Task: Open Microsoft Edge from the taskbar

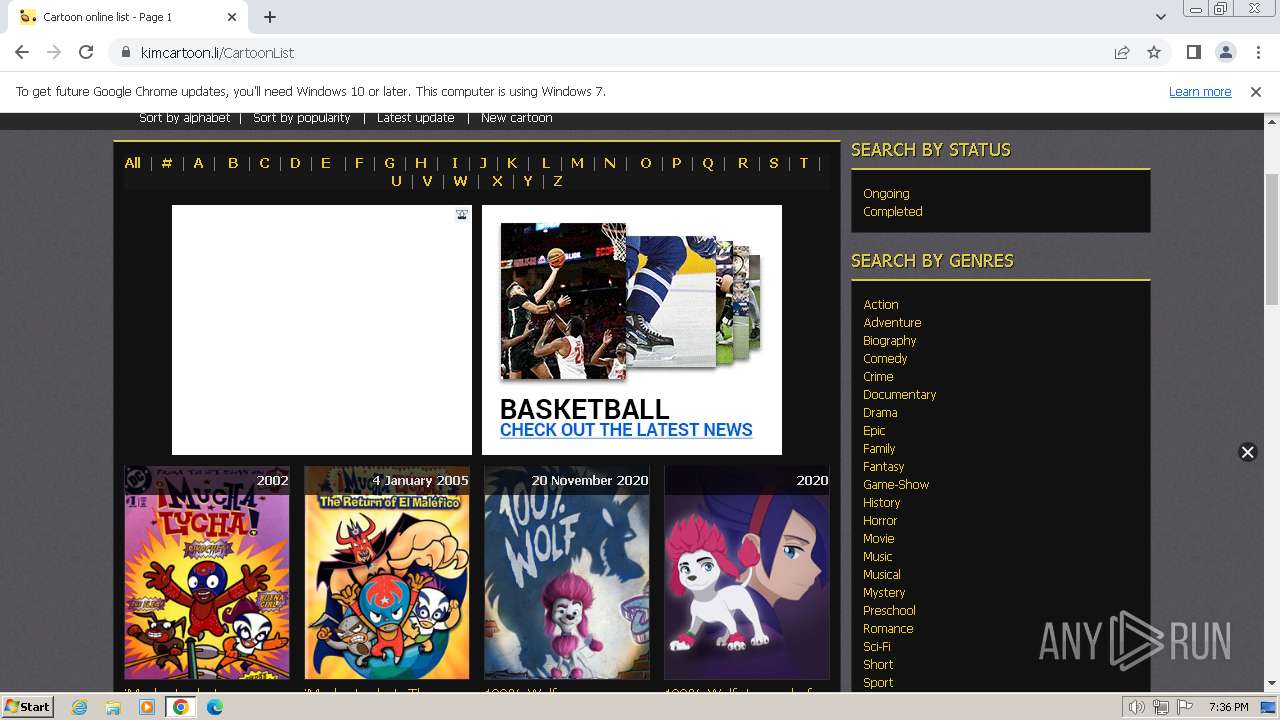Action: coord(215,707)
